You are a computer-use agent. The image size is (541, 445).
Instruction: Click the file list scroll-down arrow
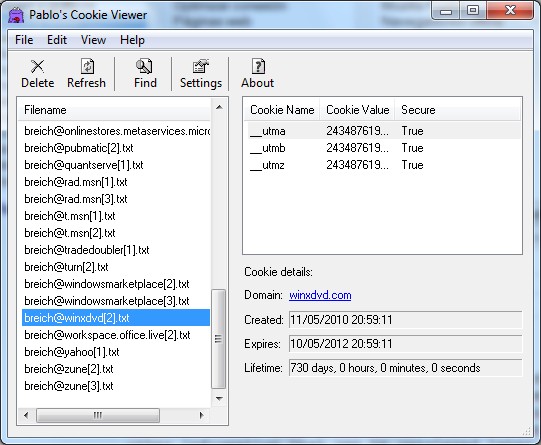coord(219,399)
